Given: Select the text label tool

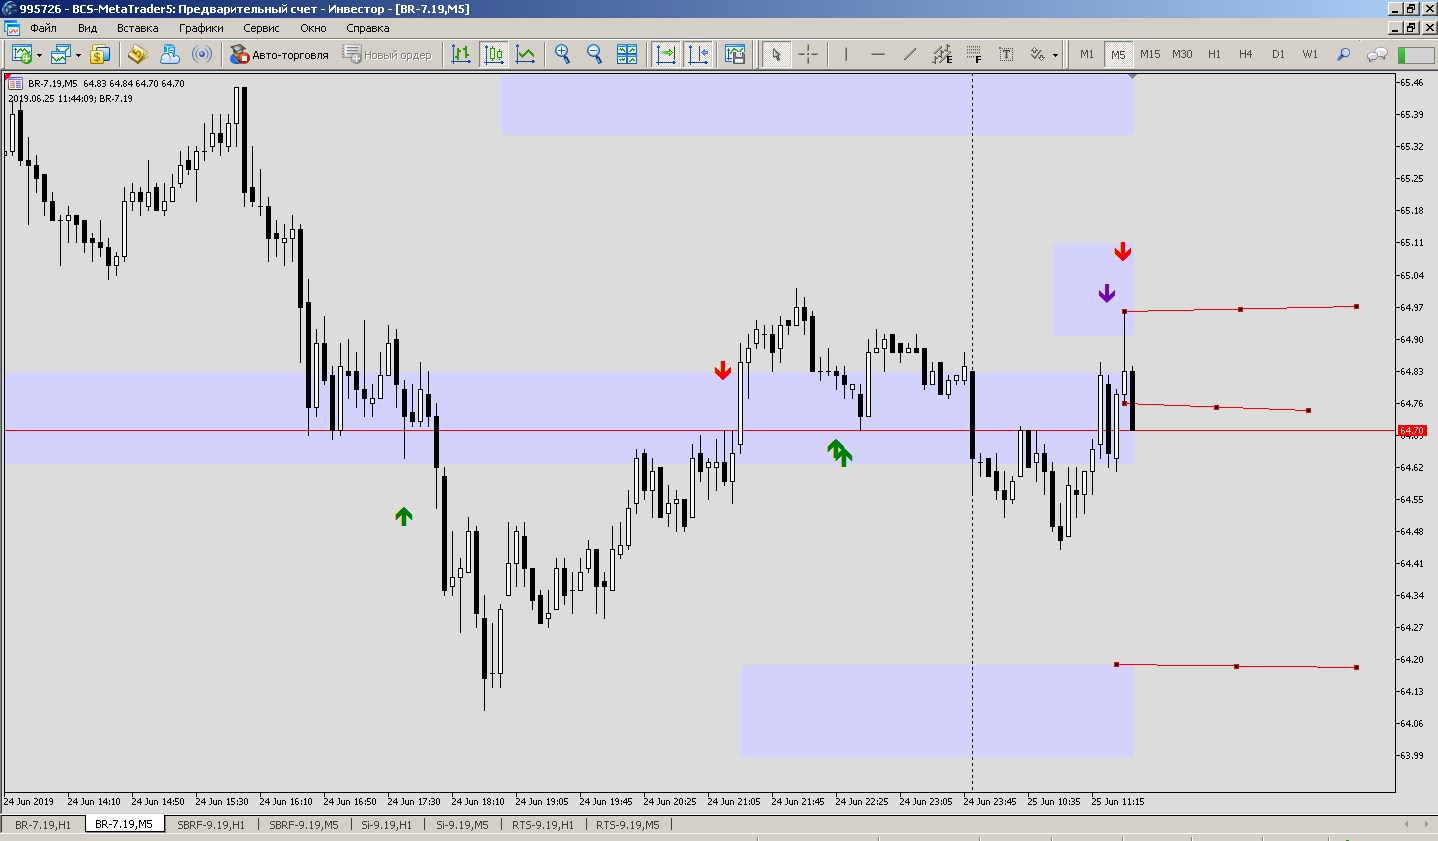Looking at the screenshot, I should (x=1005, y=54).
